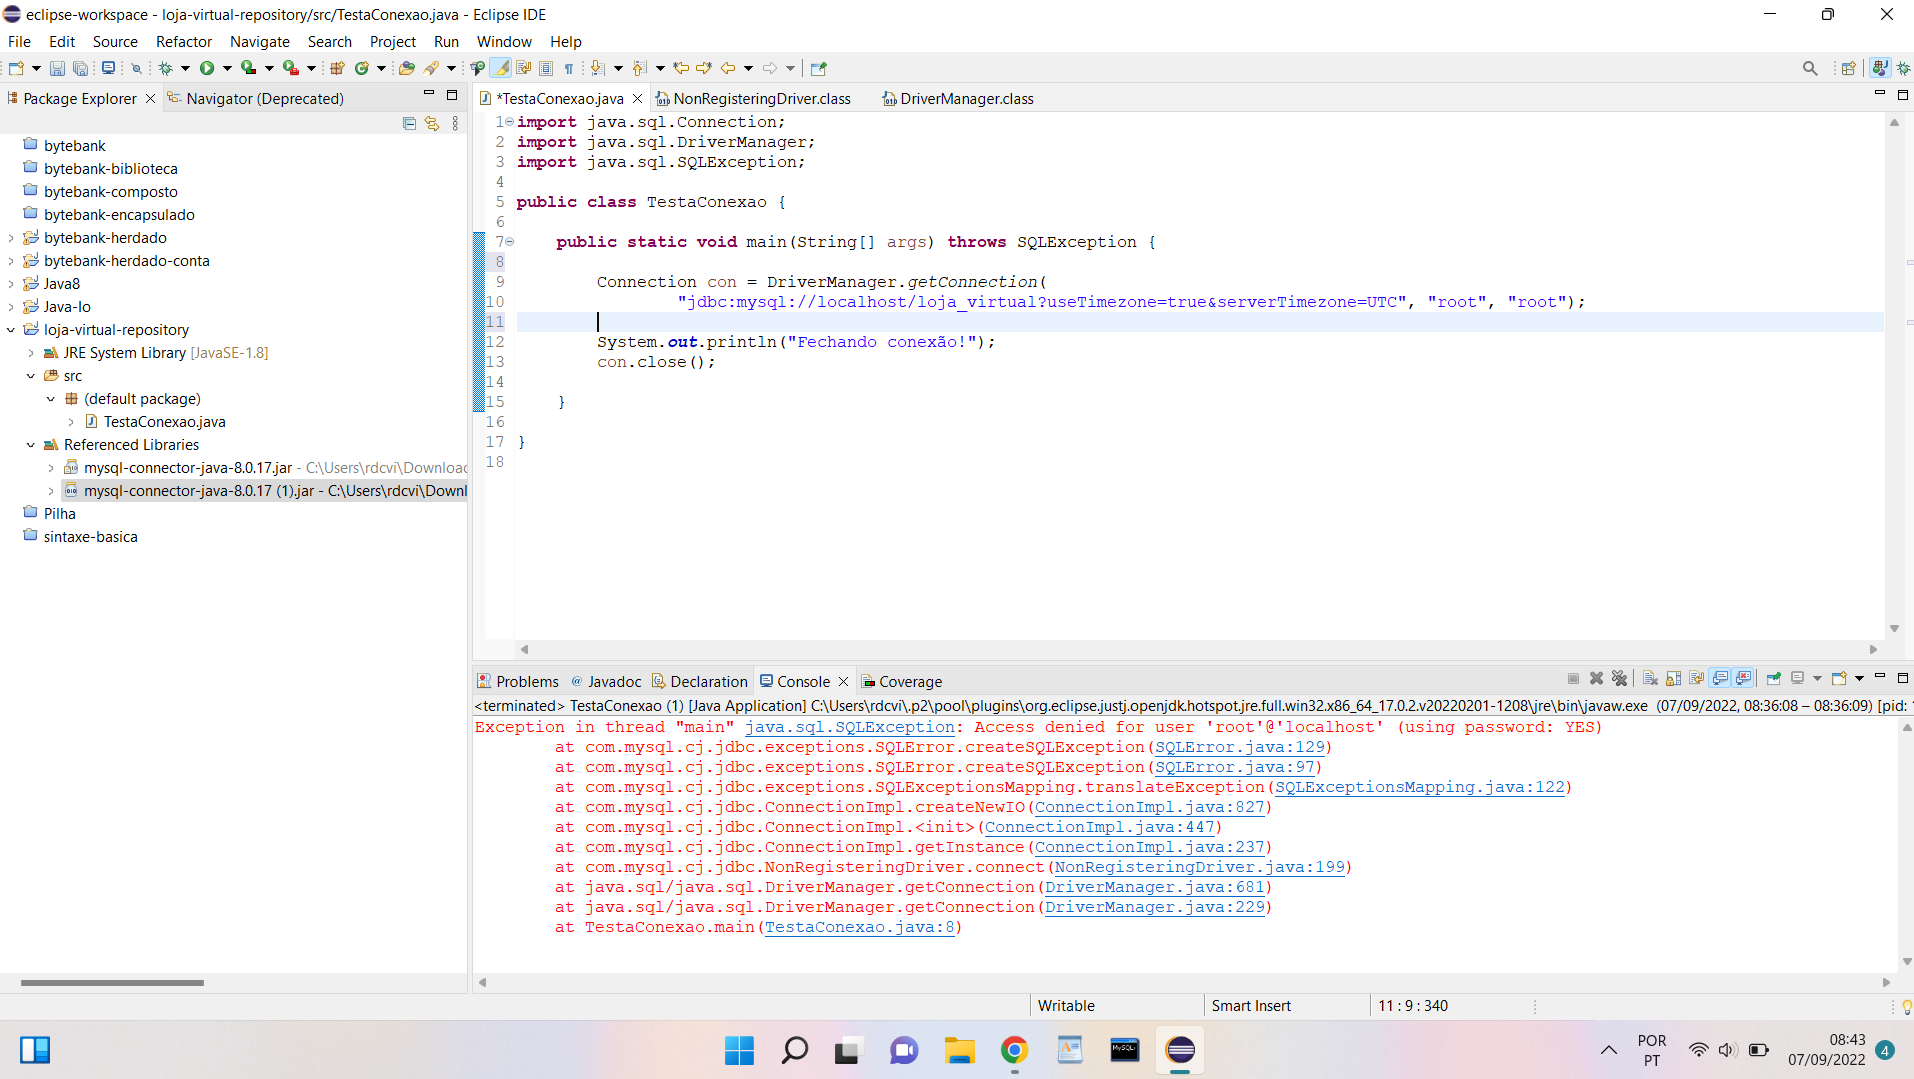
Task: Open dropdown arrow next to New icon
Action: pos(36,68)
